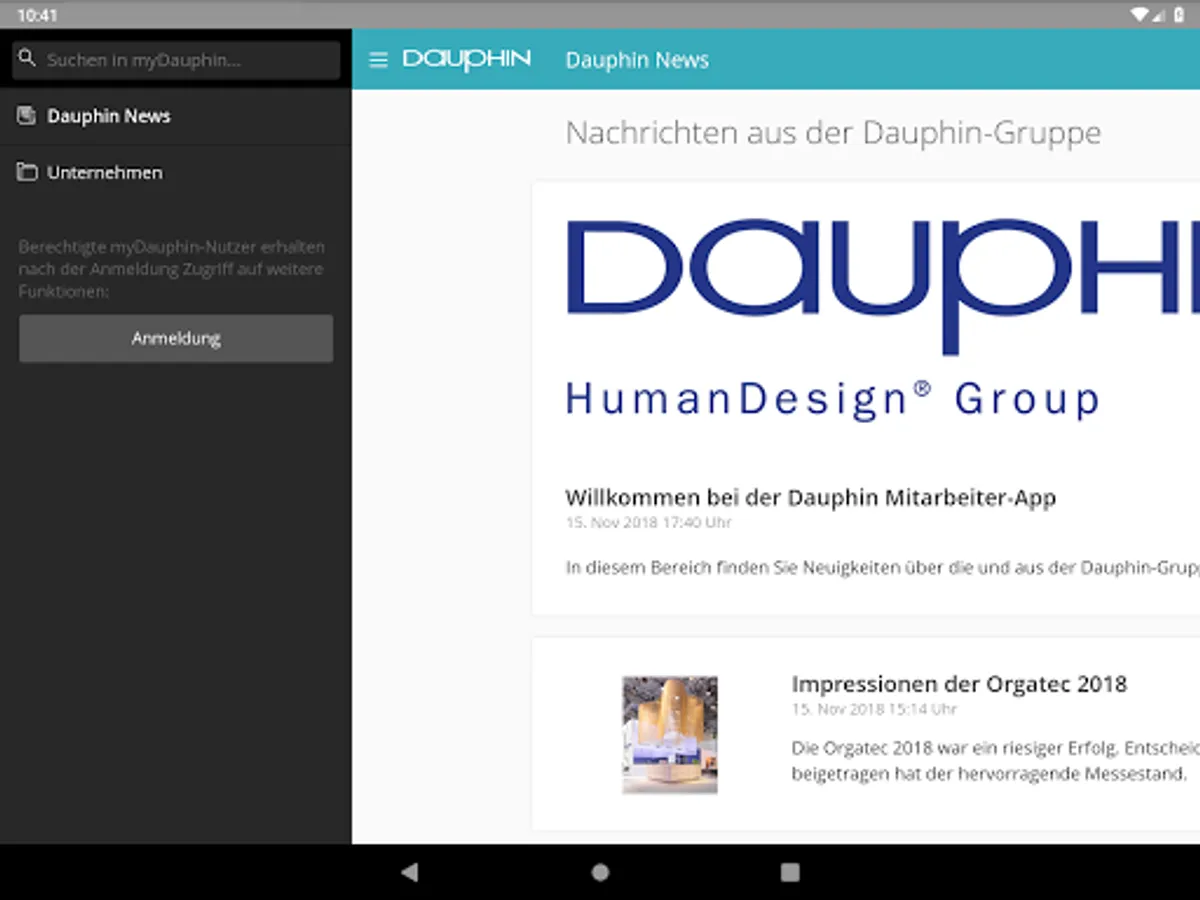This screenshot has width=1200, height=900.
Task: Select Dauphin News in the sidebar
Action: click(x=176, y=116)
